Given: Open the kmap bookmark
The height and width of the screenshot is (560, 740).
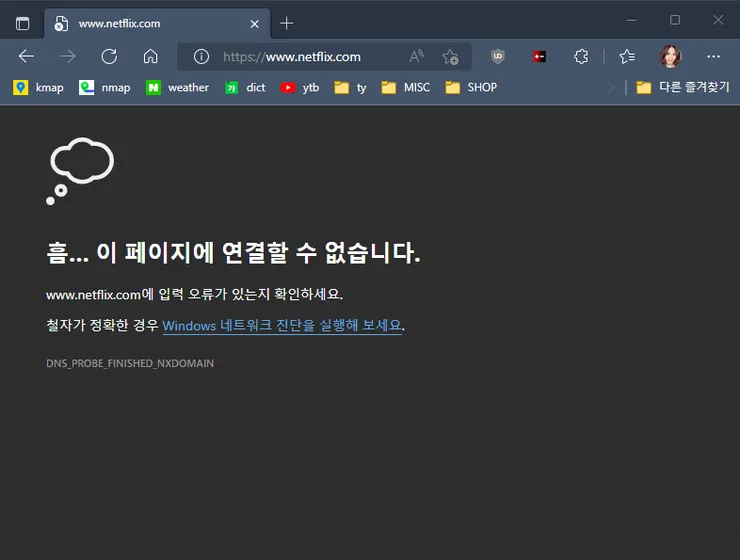Looking at the screenshot, I should click(39, 87).
